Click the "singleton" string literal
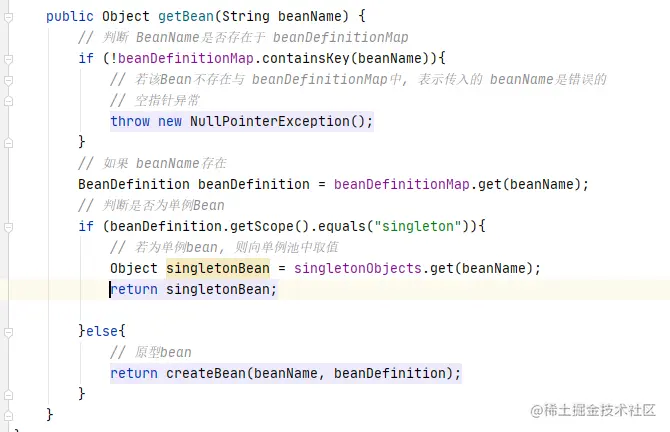Image resolution: width=670 pixels, height=432 pixels. [x=420, y=226]
